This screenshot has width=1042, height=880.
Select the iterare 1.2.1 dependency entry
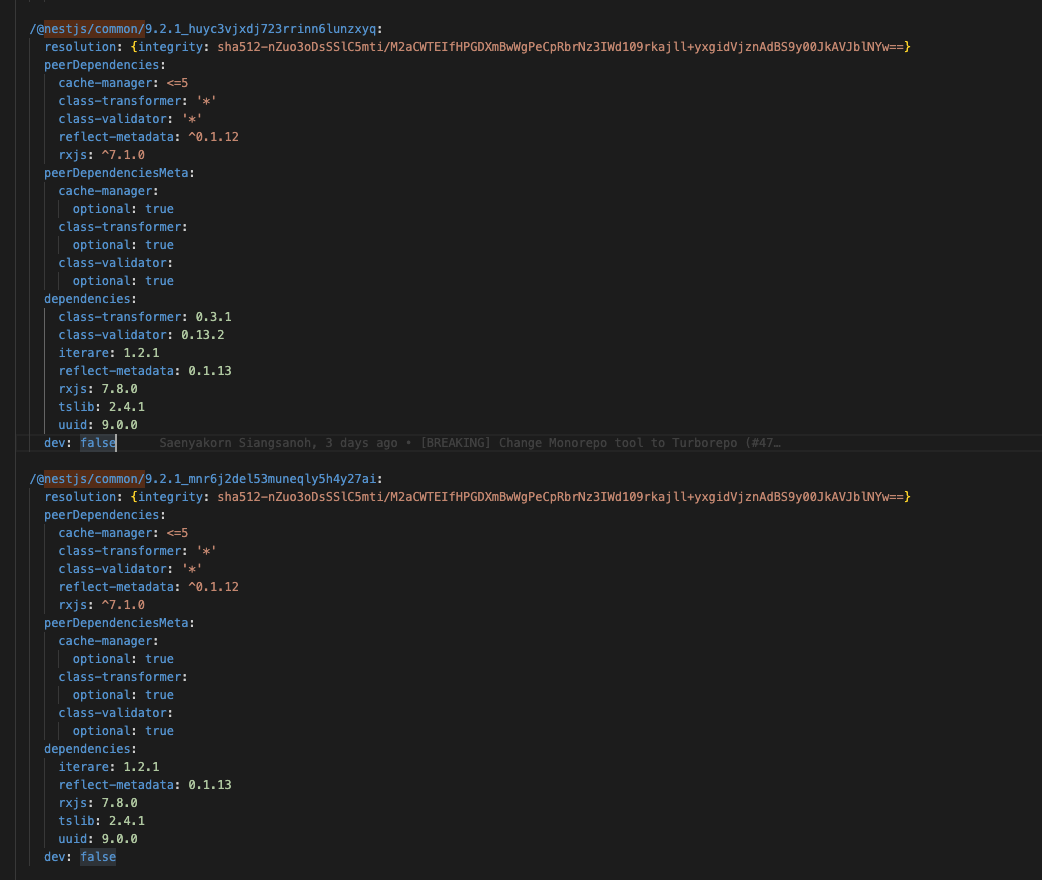(108, 352)
